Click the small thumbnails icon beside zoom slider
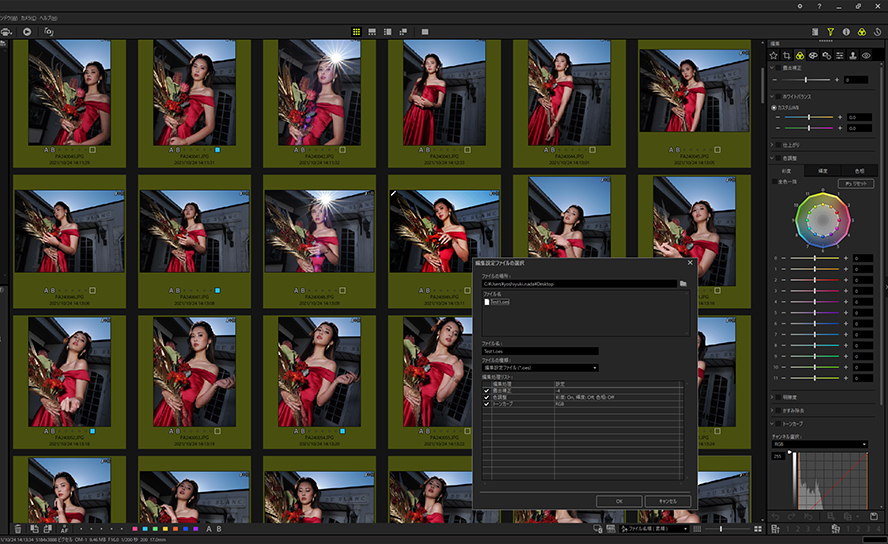888x544 pixels. point(697,529)
